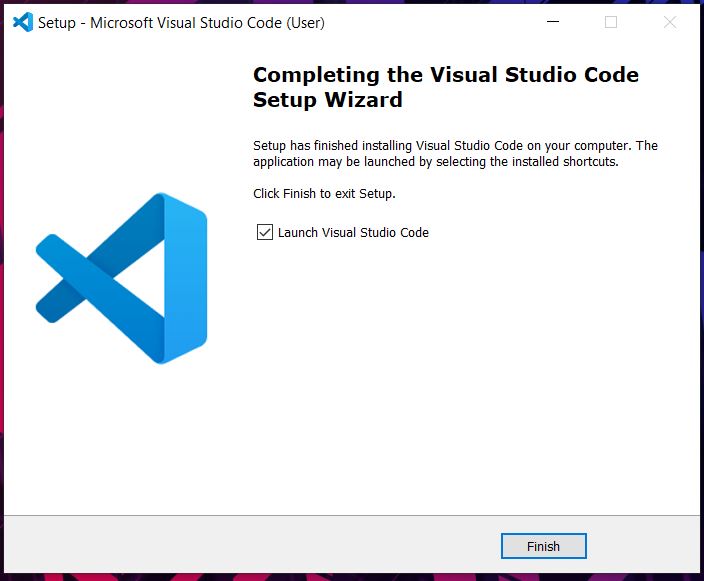
Task: Click the small VS Code icon in title bar
Action: tap(23, 22)
